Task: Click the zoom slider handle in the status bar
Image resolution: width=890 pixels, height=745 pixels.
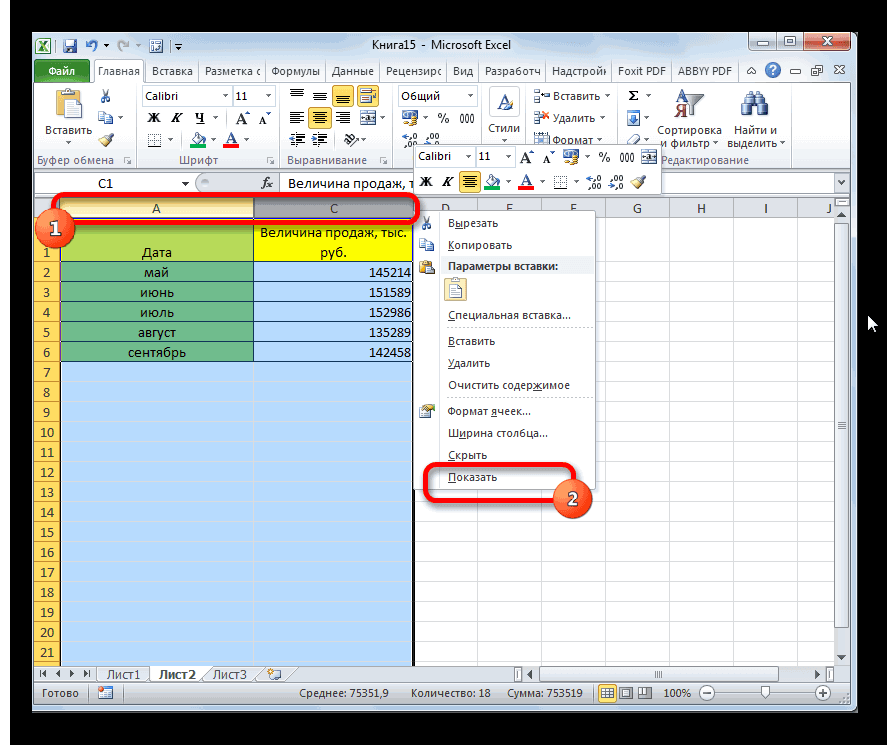Action: point(765,693)
